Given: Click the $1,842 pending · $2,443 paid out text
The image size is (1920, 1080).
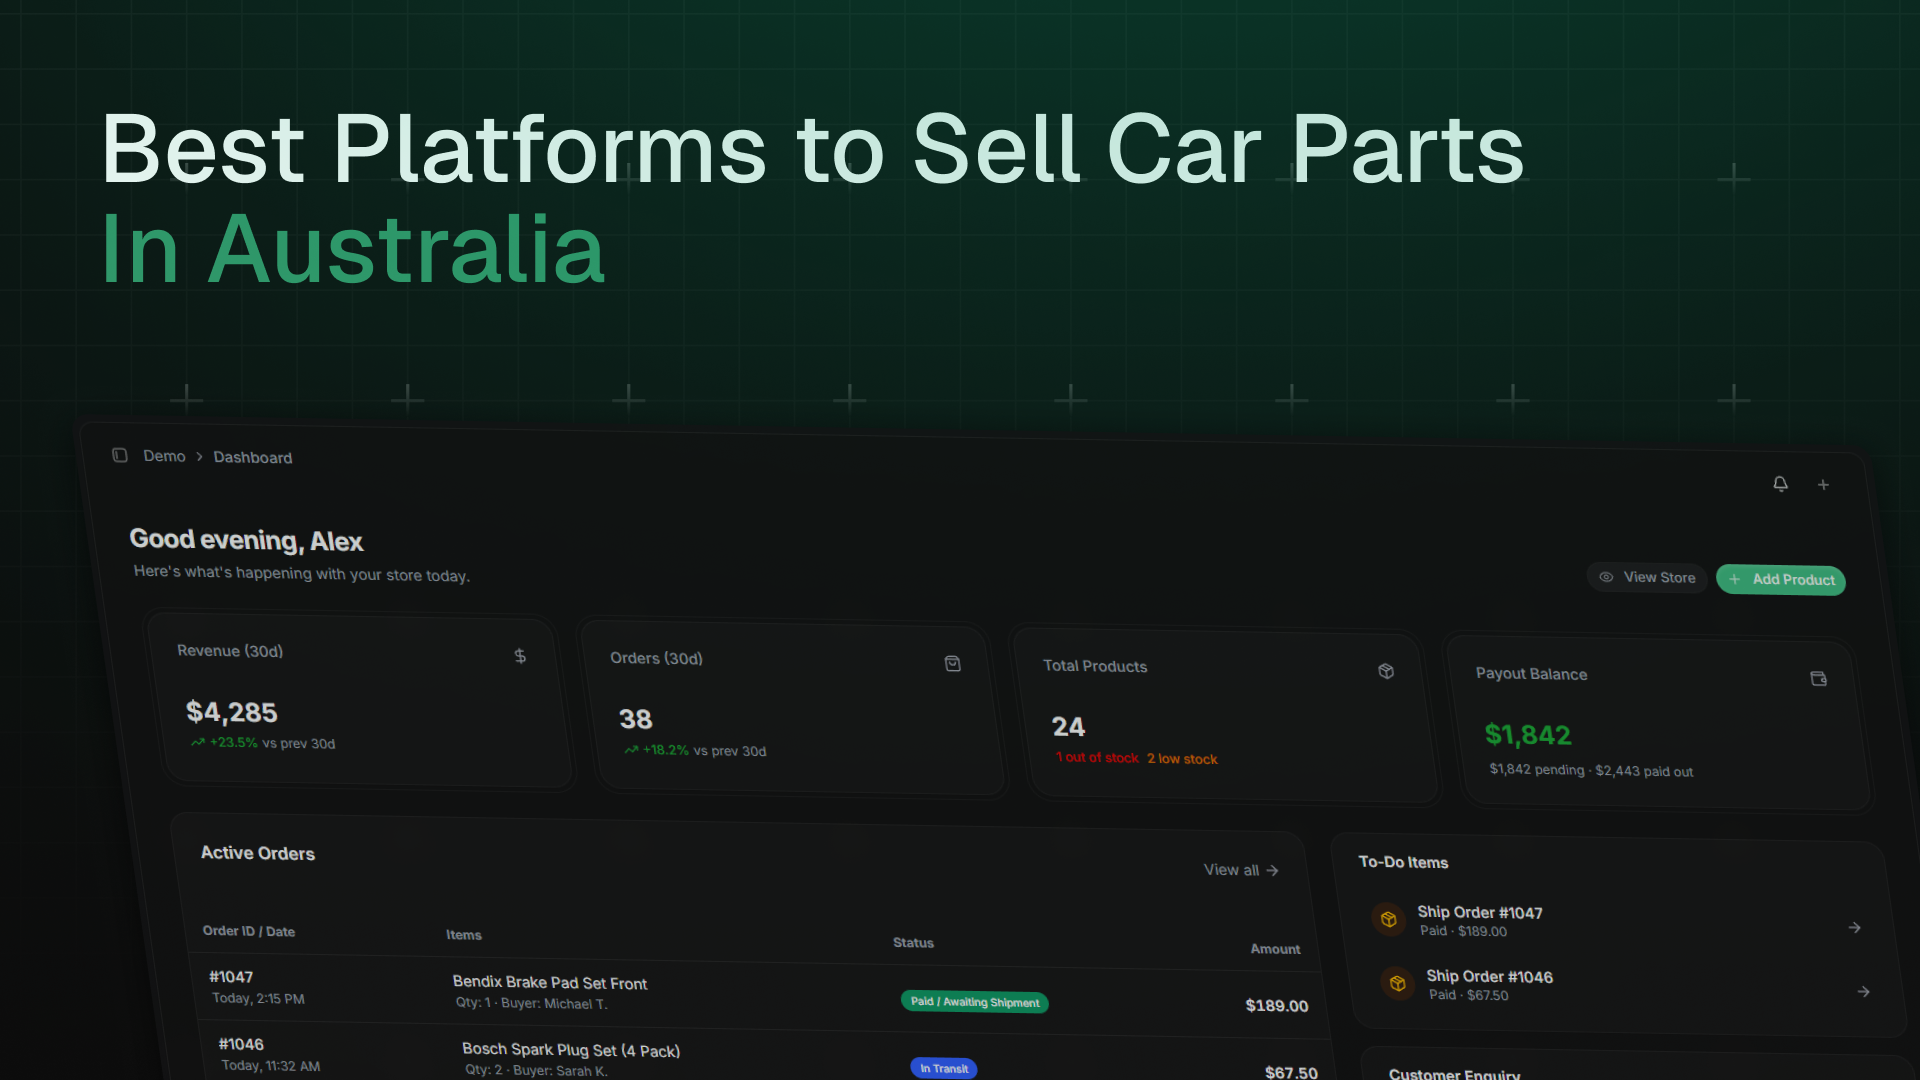Looking at the screenshot, I should tap(1591, 770).
